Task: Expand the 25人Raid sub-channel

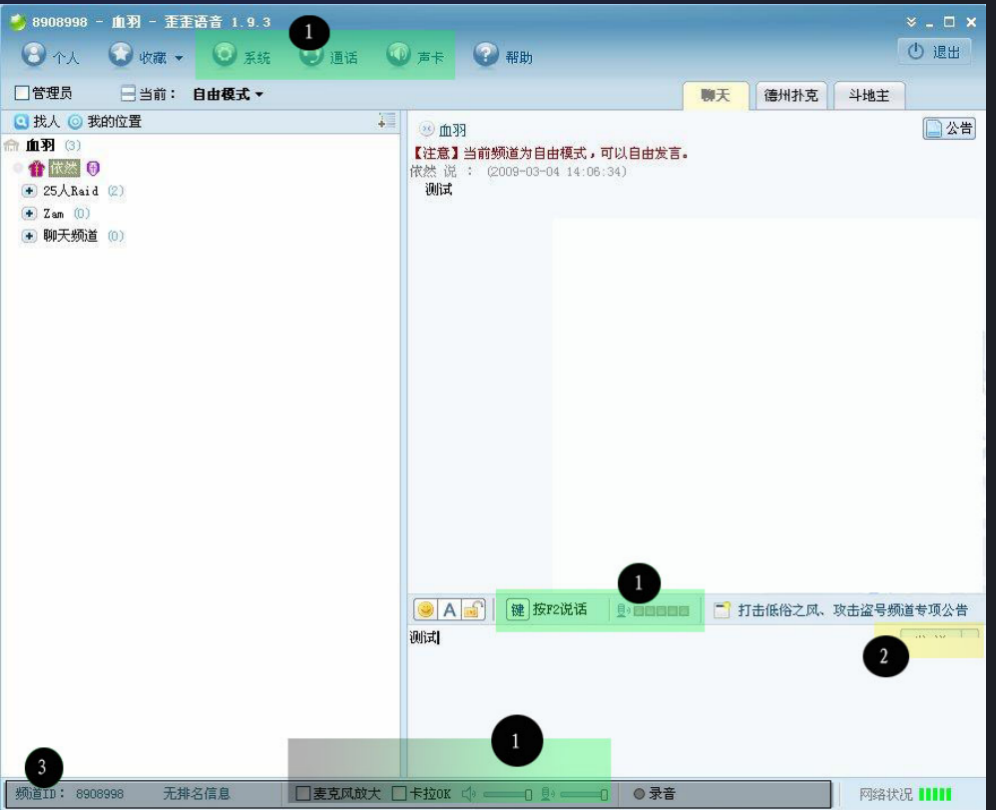Action: (x=29, y=191)
